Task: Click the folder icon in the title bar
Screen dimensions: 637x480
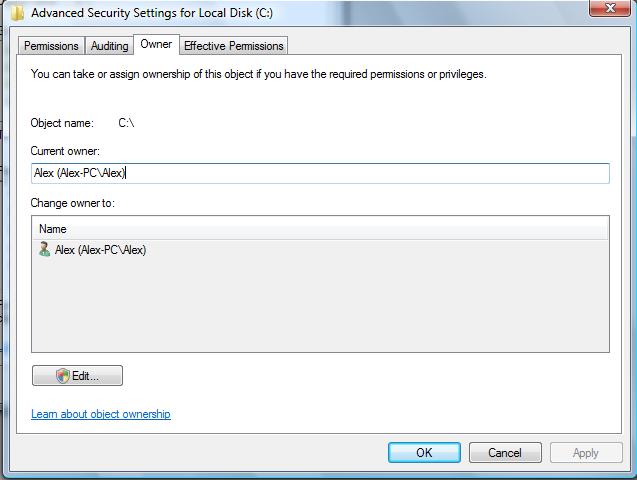Action: click(x=17, y=13)
